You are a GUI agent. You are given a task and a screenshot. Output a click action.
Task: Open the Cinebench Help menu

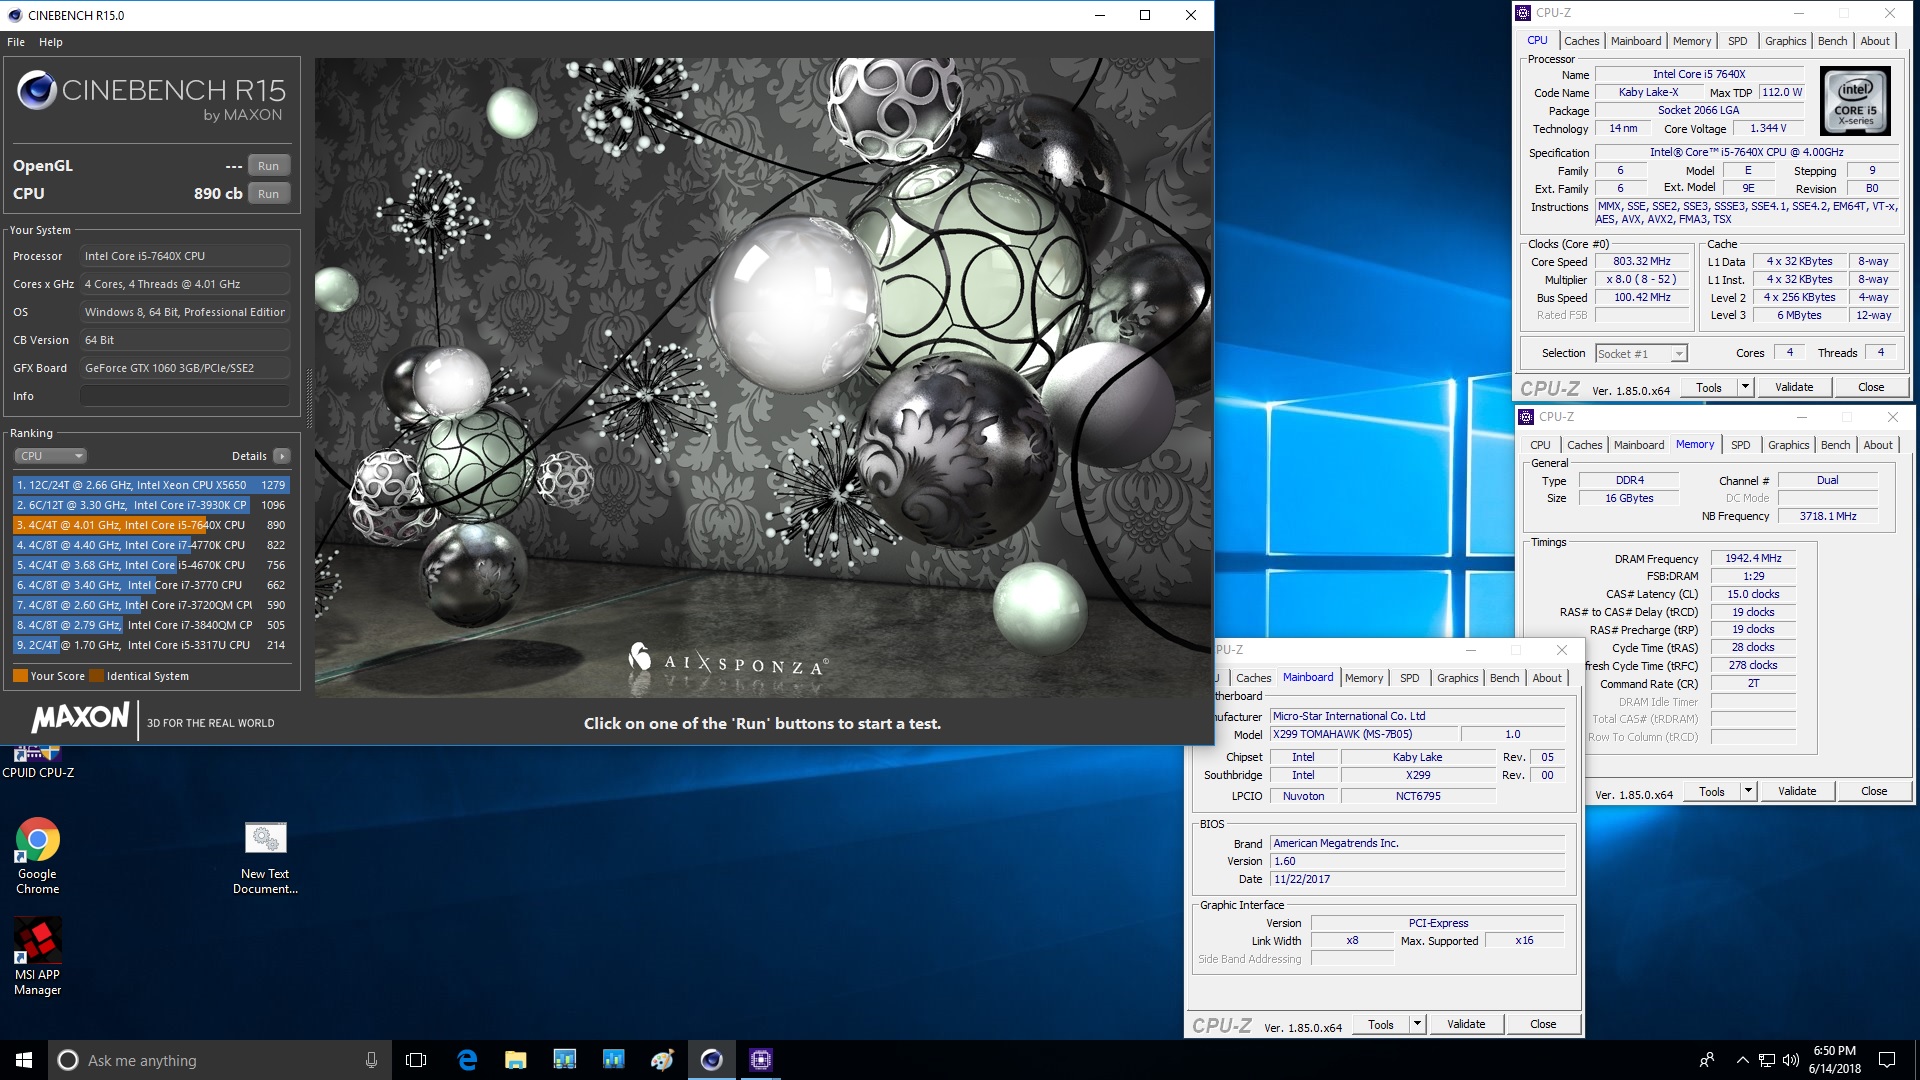point(51,42)
